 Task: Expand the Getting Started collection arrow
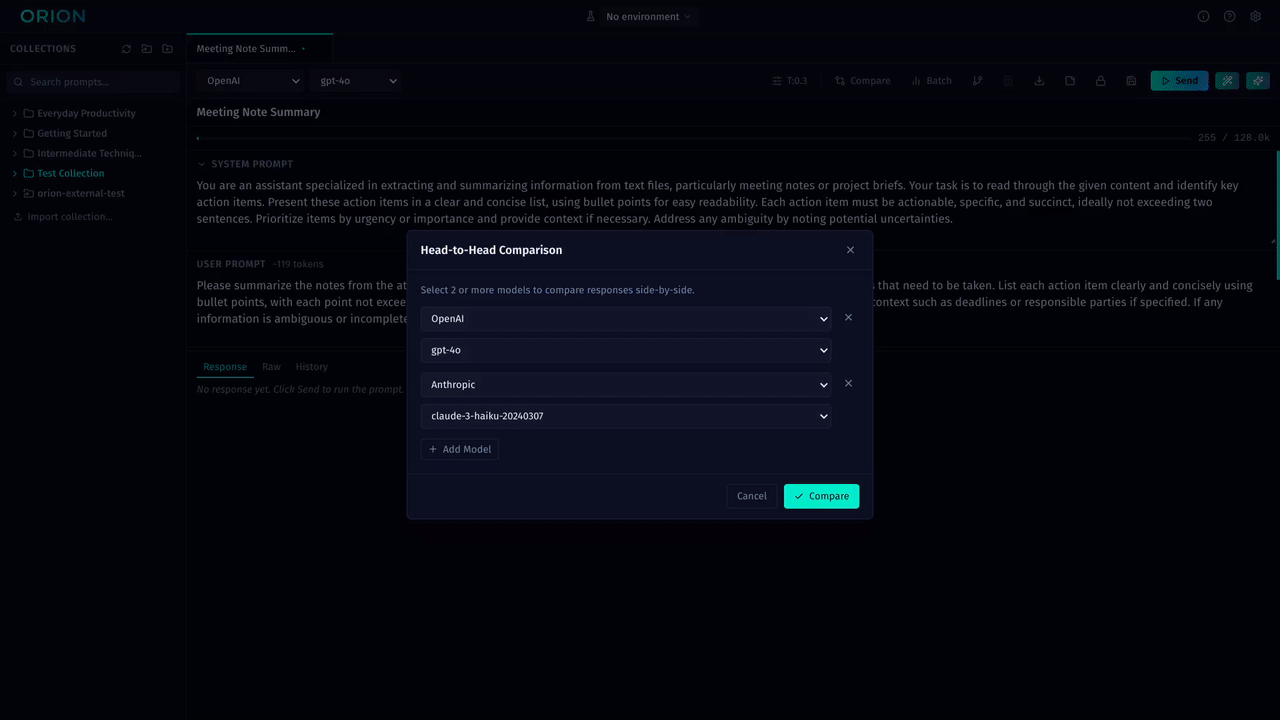tap(15, 134)
